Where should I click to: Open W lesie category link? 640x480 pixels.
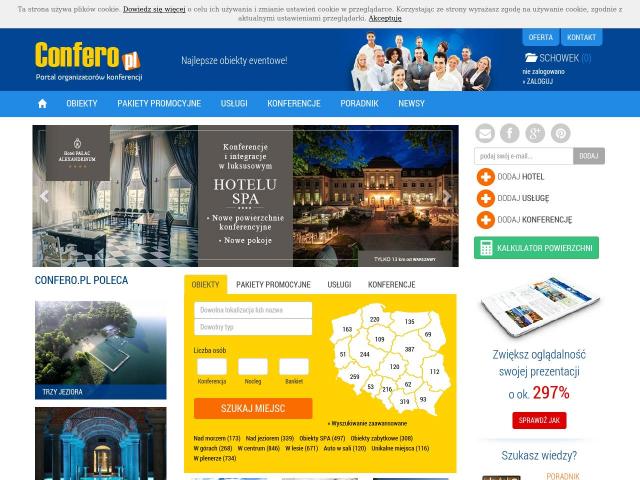[x=301, y=448]
